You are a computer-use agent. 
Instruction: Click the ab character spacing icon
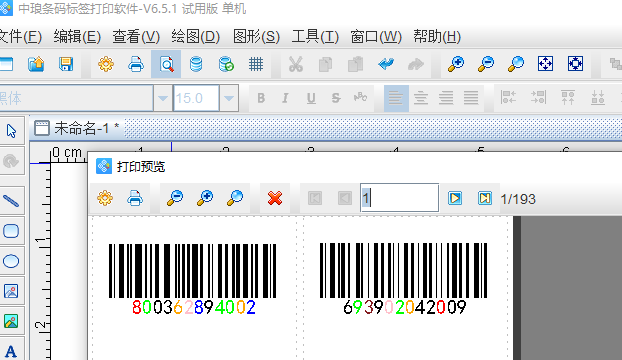tap(360, 97)
